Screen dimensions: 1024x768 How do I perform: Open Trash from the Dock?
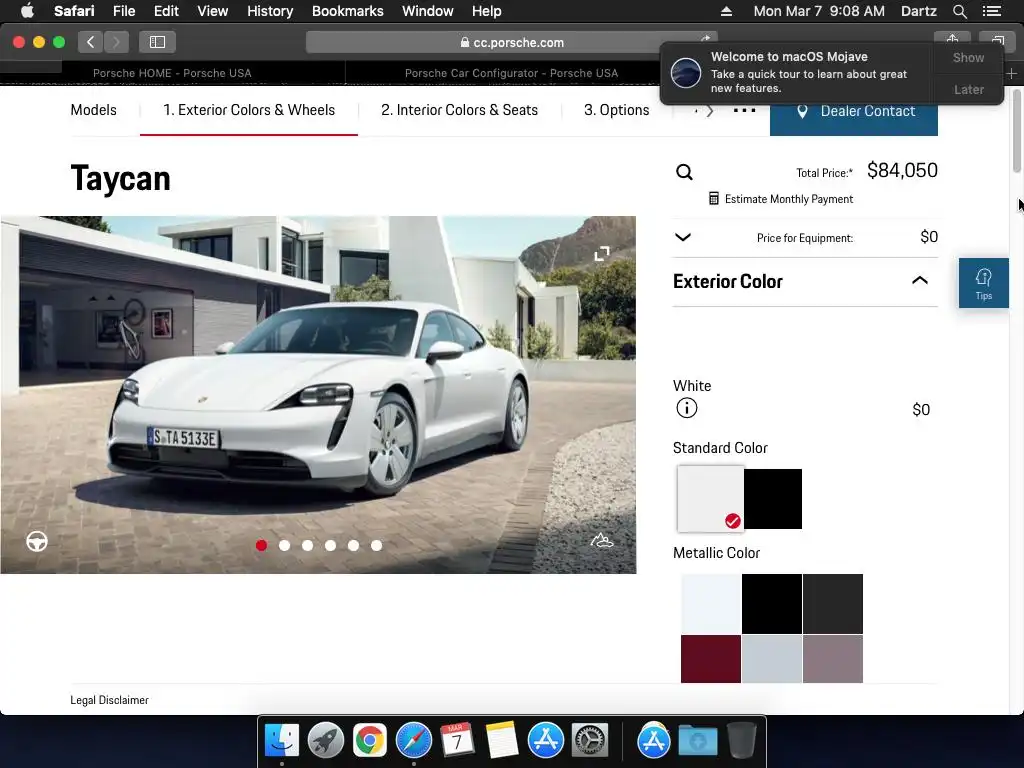[x=742, y=740]
